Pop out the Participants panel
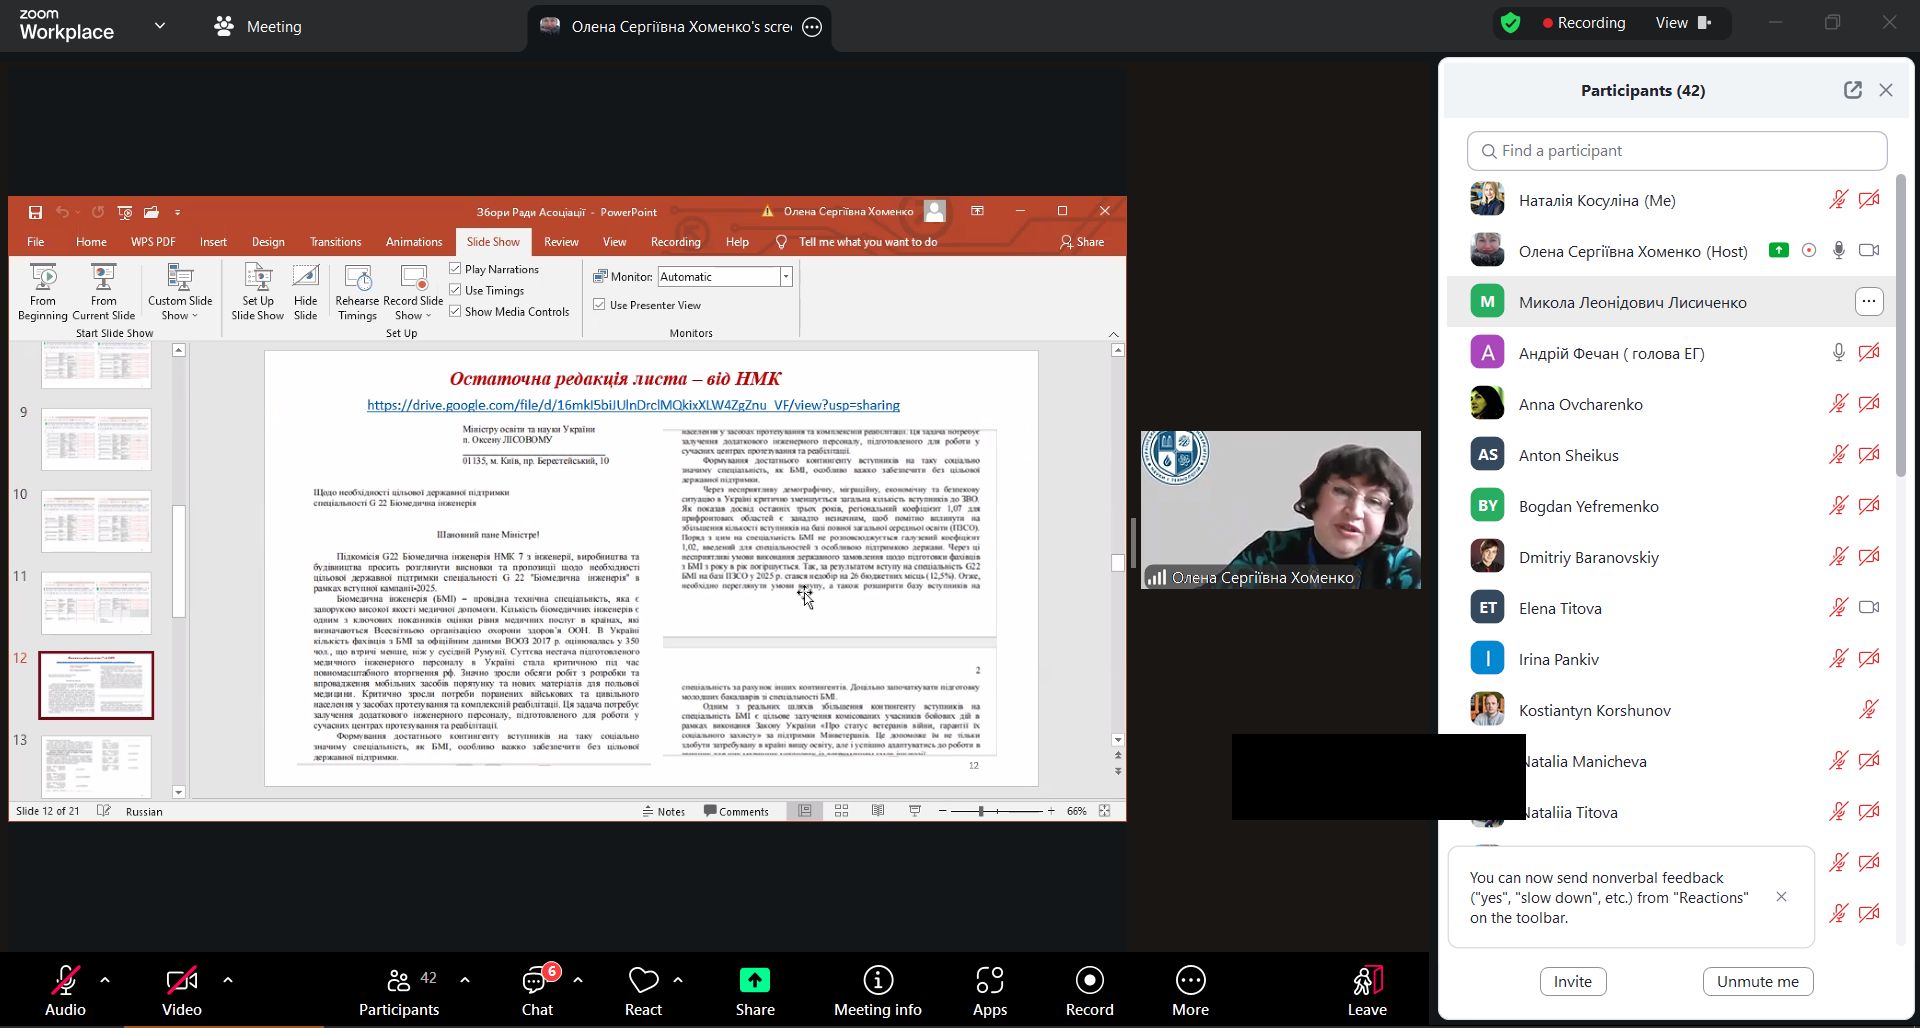 (1852, 90)
